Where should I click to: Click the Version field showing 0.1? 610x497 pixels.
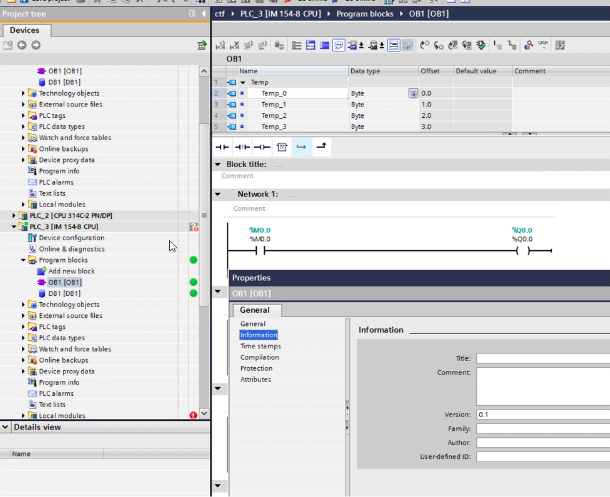(x=543, y=415)
